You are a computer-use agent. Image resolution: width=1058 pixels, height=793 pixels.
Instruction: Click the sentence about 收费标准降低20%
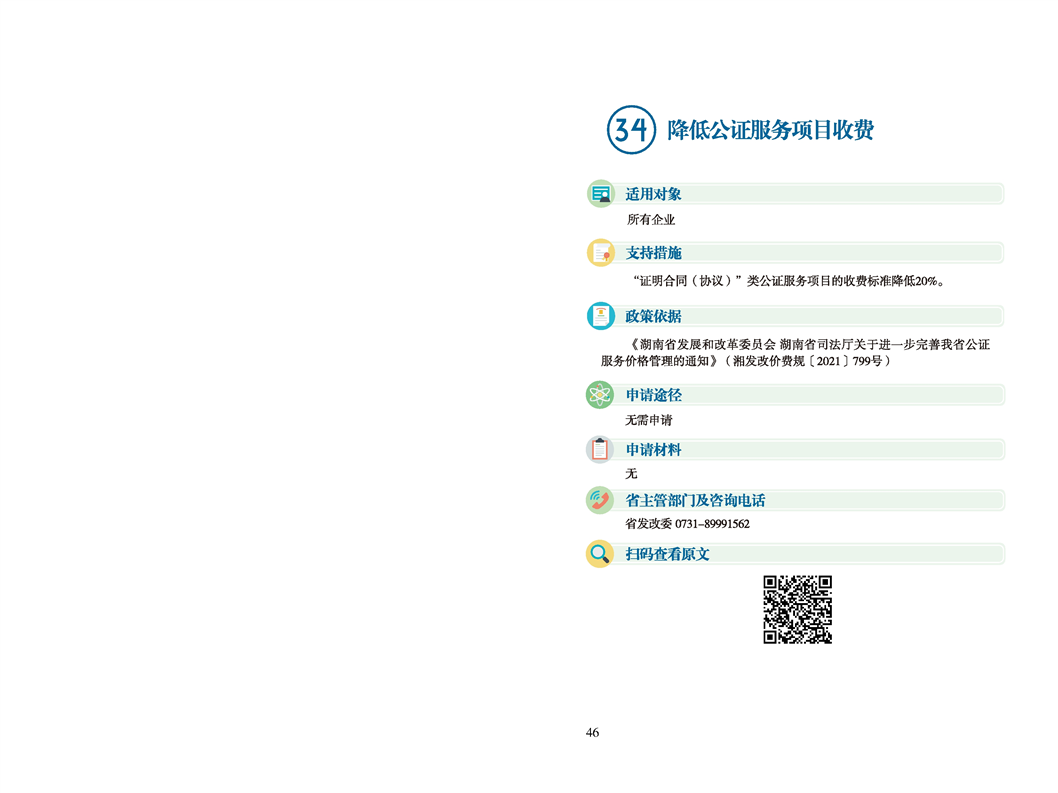[788, 281]
